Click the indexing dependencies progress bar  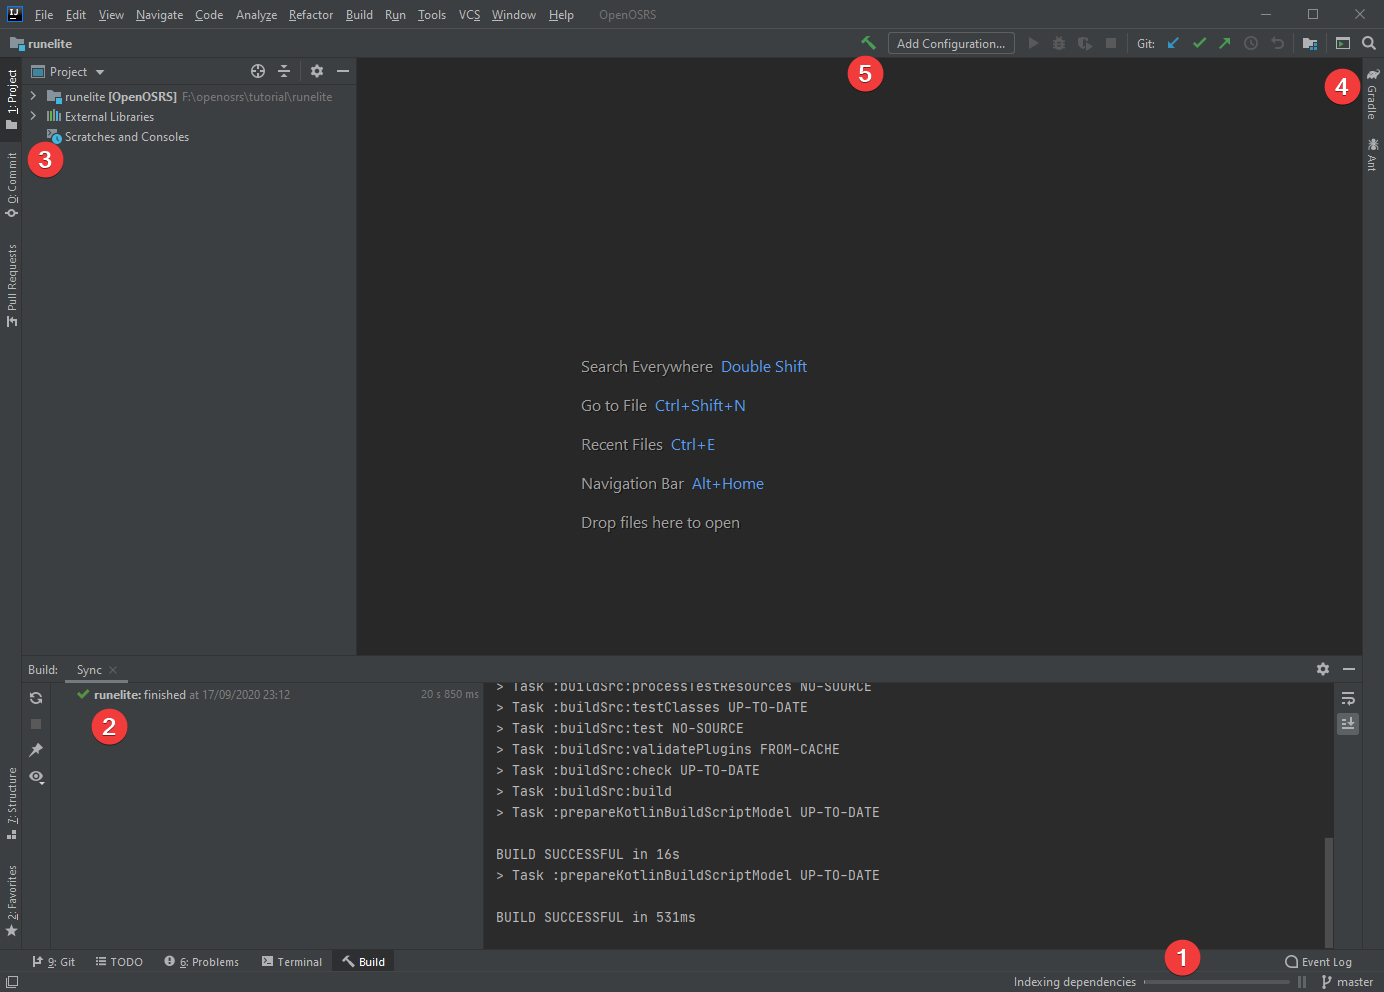[1216, 982]
